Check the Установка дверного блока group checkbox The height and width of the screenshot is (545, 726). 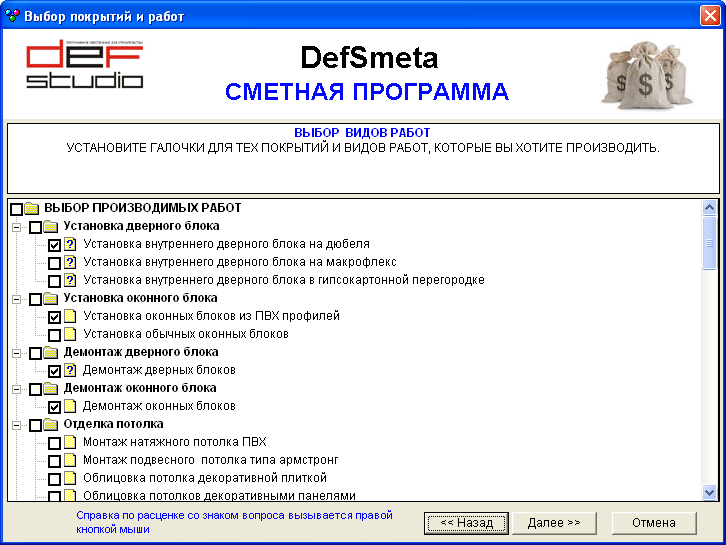[x=36, y=227]
